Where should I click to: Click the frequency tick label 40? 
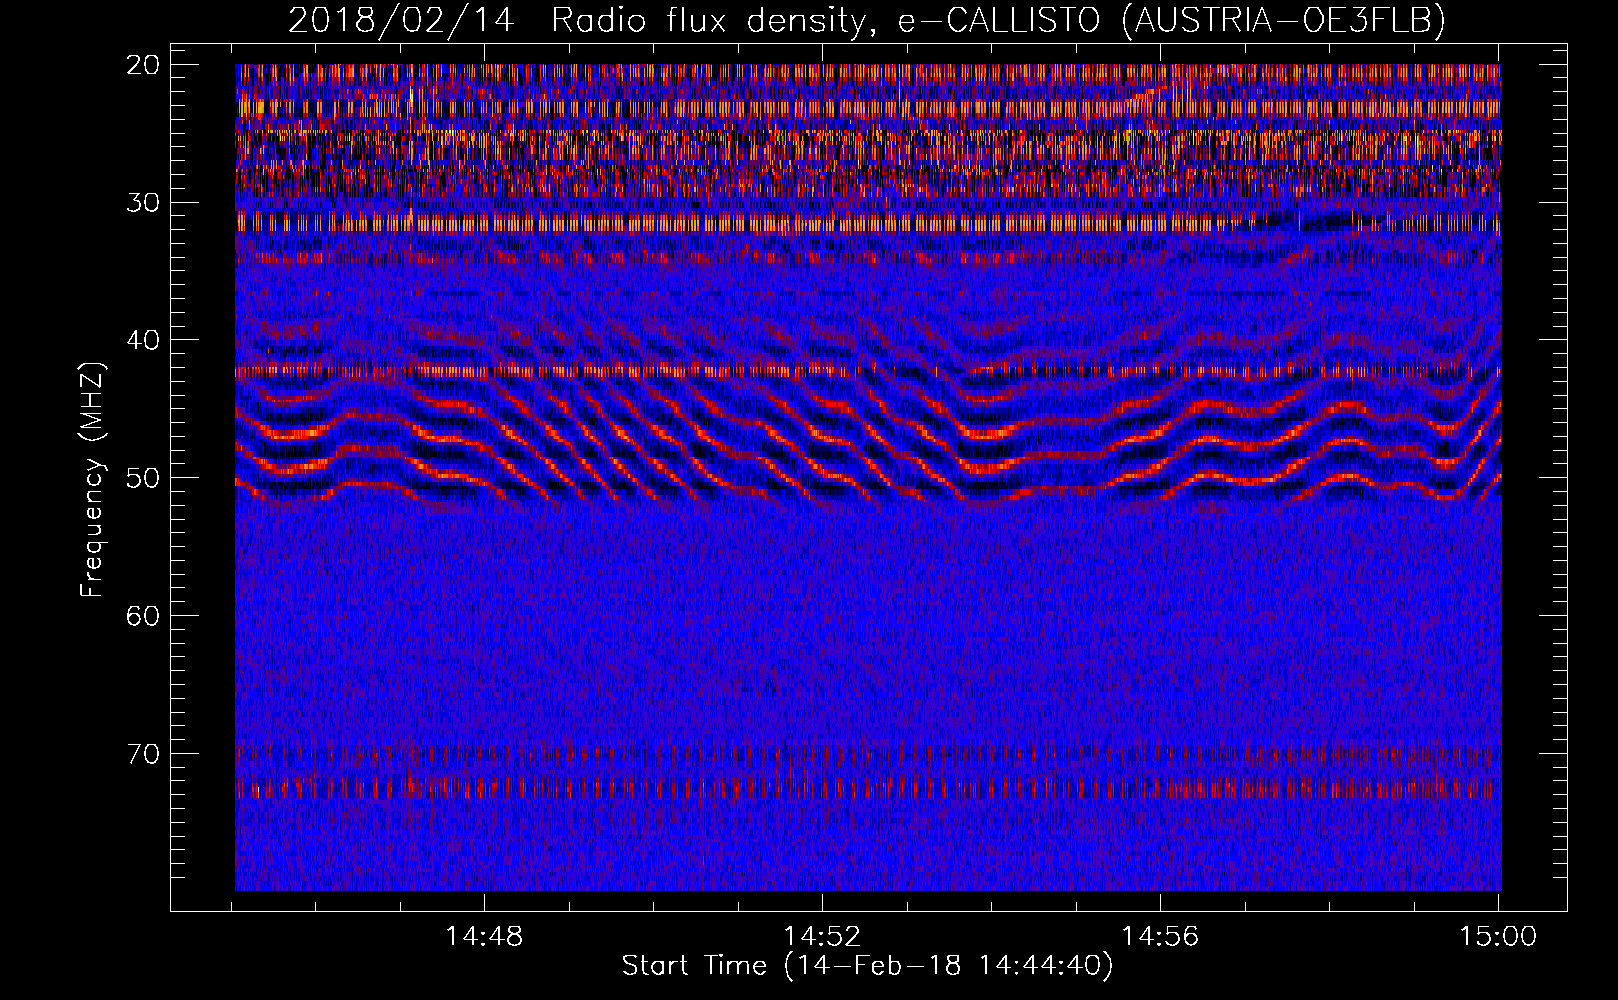[x=144, y=340]
